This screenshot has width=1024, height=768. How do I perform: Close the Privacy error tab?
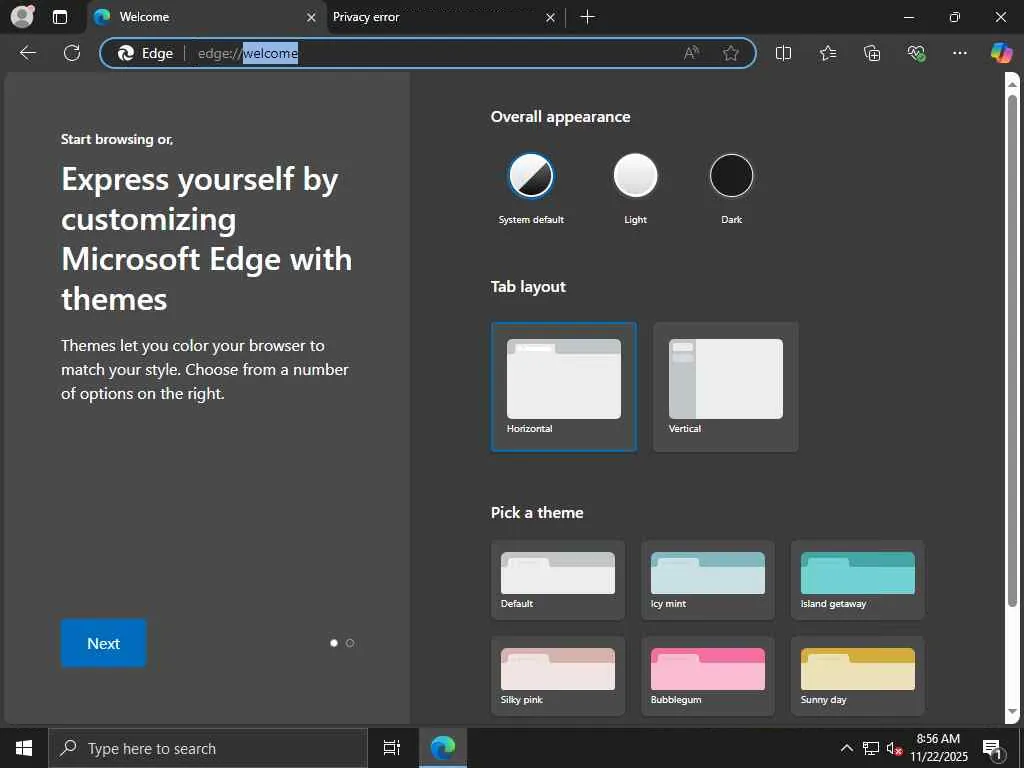click(551, 18)
